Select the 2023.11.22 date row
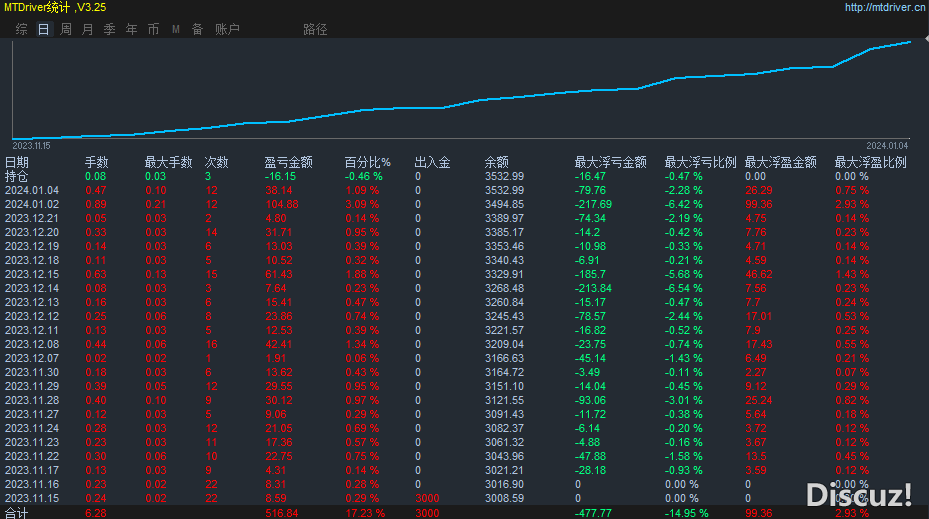929x519 pixels. tap(464, 457)
